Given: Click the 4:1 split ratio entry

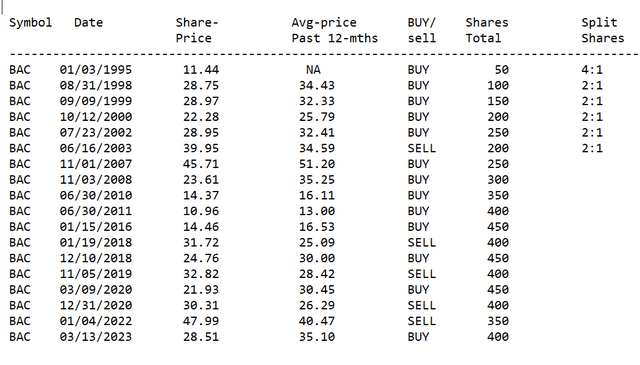Looking at the screenshot, I should (592, 69).
